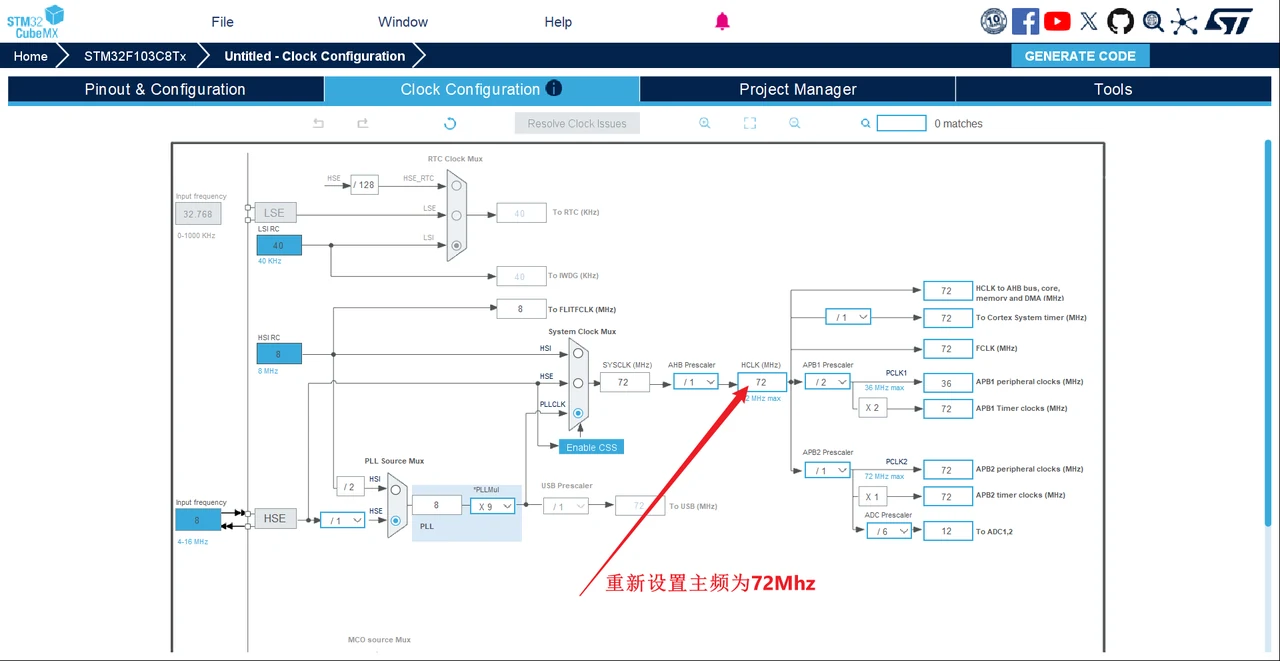Select HSI in System Clock Mux

pos(578,353)
